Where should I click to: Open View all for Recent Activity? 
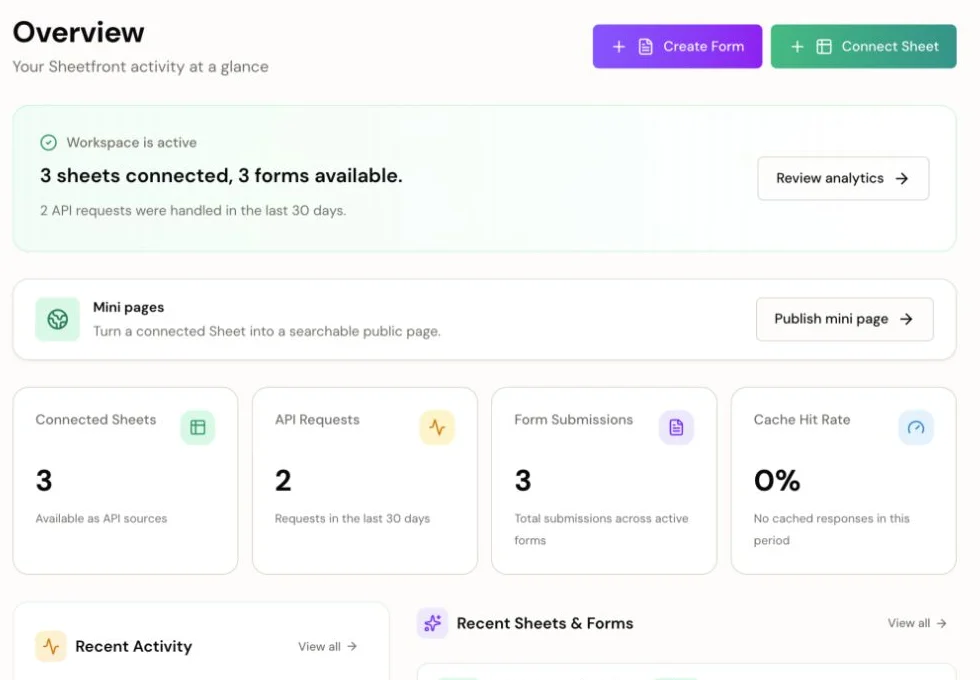coord(328,646)
